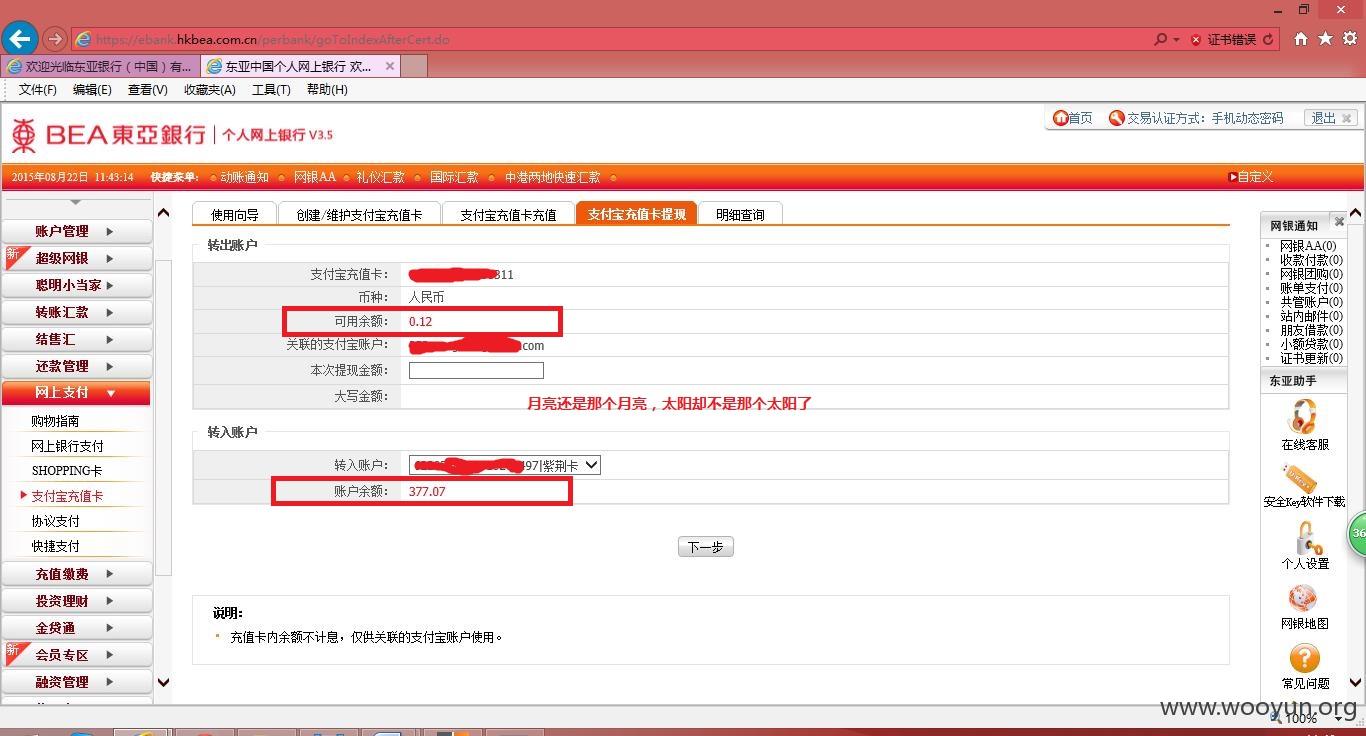Click the 证书错误 certificate warning
This screenshot has height=736, width=1366.
pos(1223,40)
